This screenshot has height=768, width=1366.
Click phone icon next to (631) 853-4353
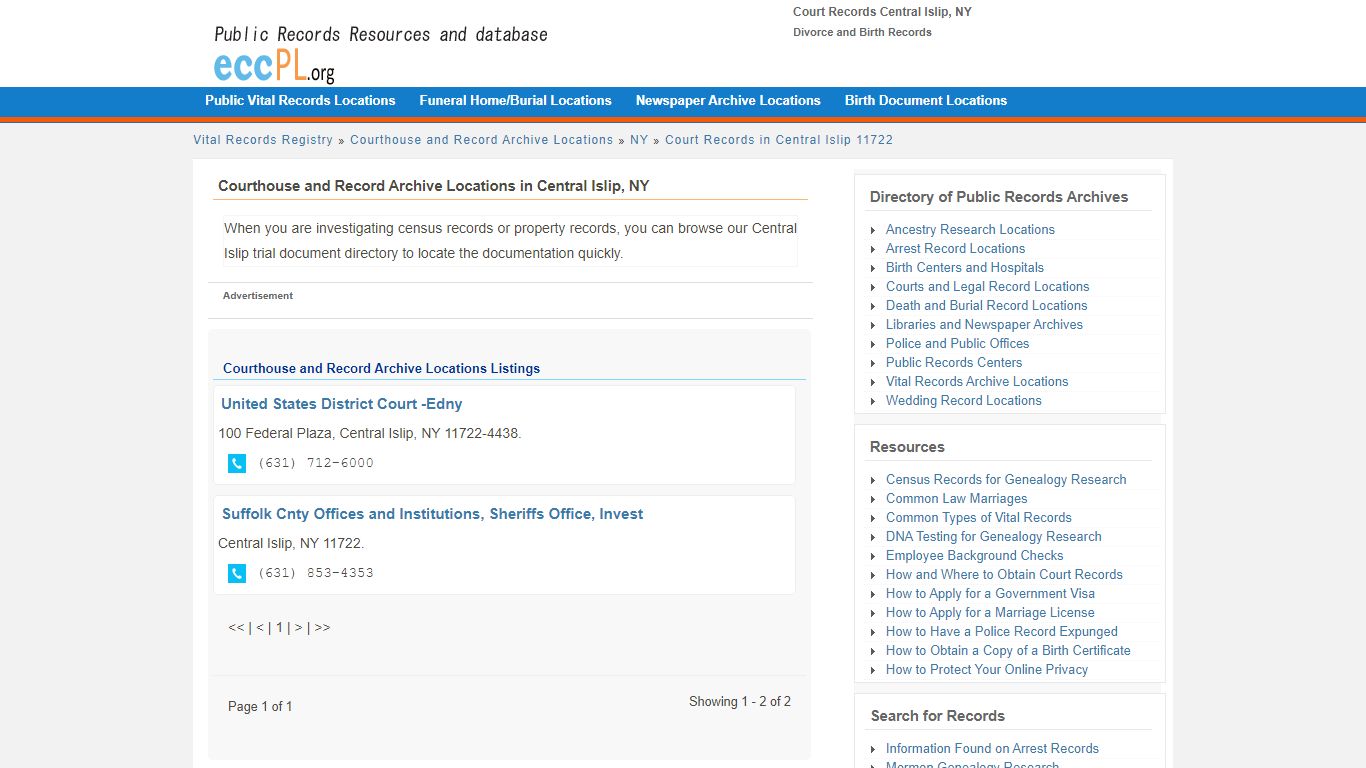[x=237, y=573]
